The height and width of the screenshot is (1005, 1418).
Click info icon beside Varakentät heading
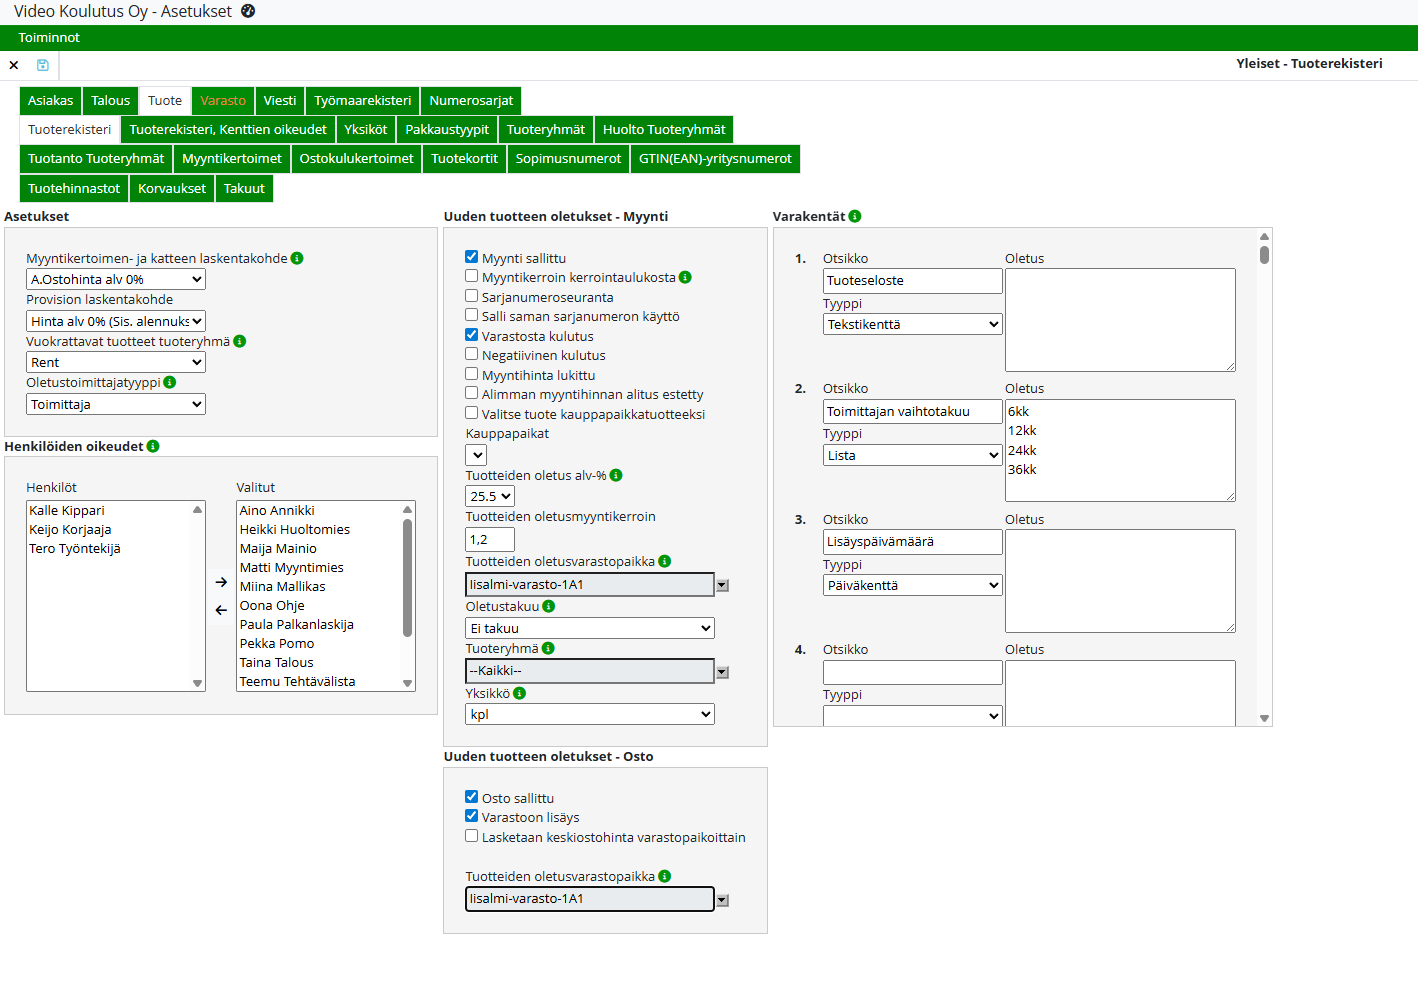(855, 216)
